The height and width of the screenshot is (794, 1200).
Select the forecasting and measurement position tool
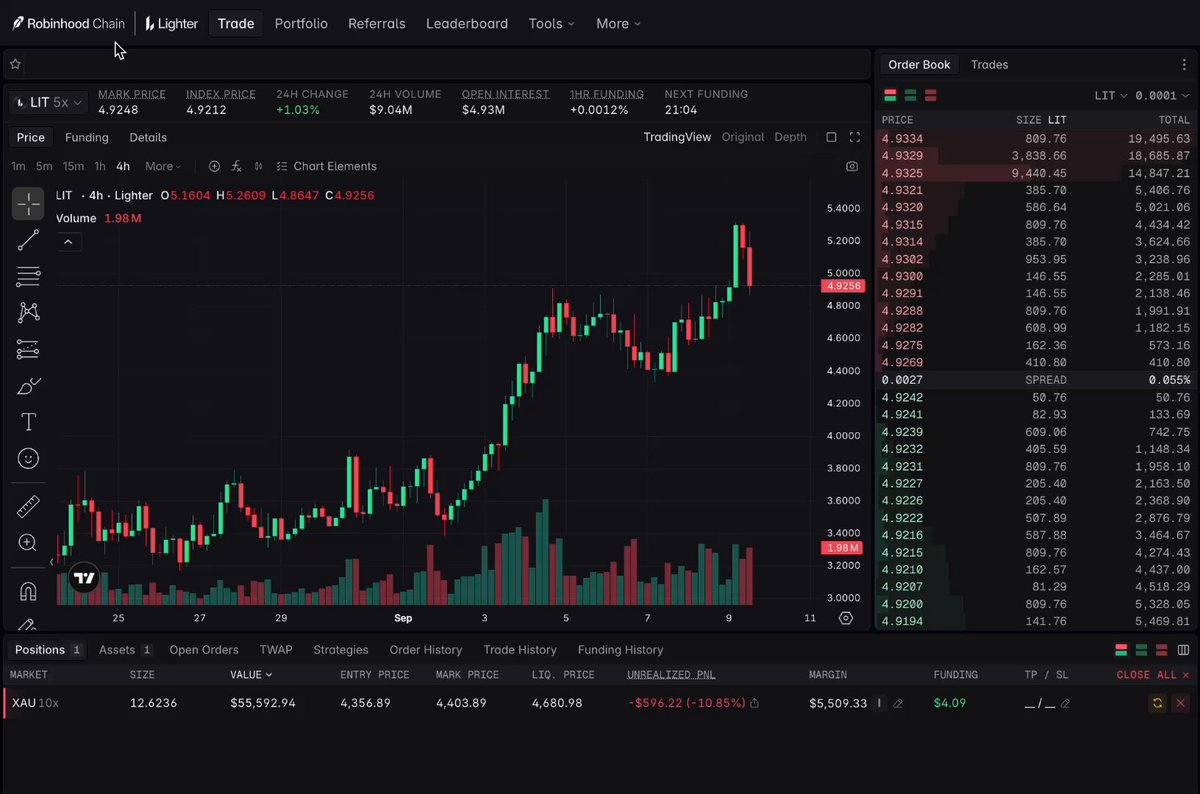[28, 349]
